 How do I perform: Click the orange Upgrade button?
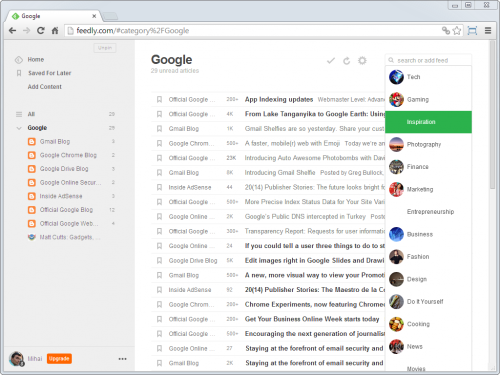[x=59, y=359]
